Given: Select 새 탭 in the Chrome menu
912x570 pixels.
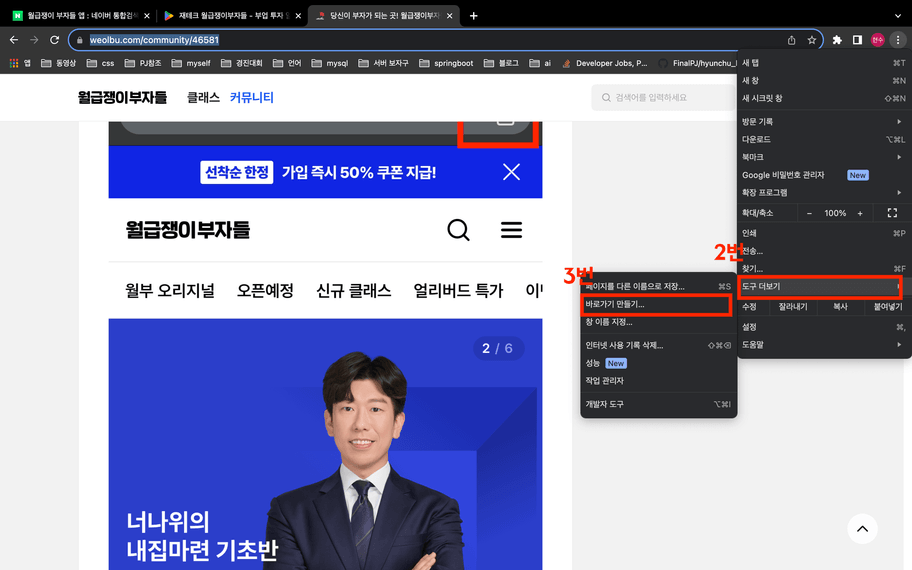Looking at the screenshot, I should [x=824, y=63].
